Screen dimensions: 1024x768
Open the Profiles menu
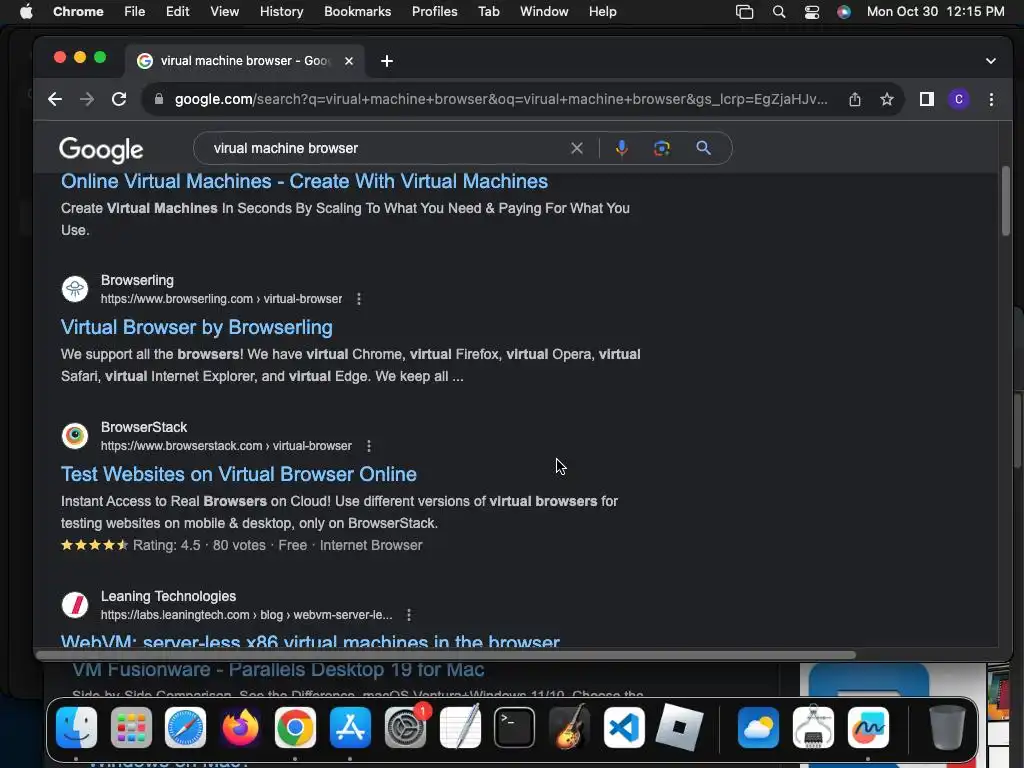[434, 12]
